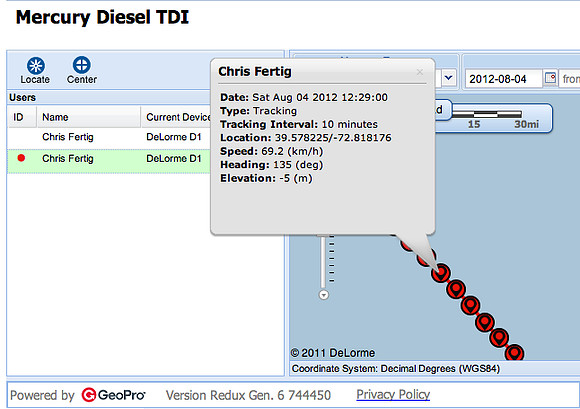Close the Chris Fertig info popup
The width and height of the screenshot is (580, 409).
point(419,72)
